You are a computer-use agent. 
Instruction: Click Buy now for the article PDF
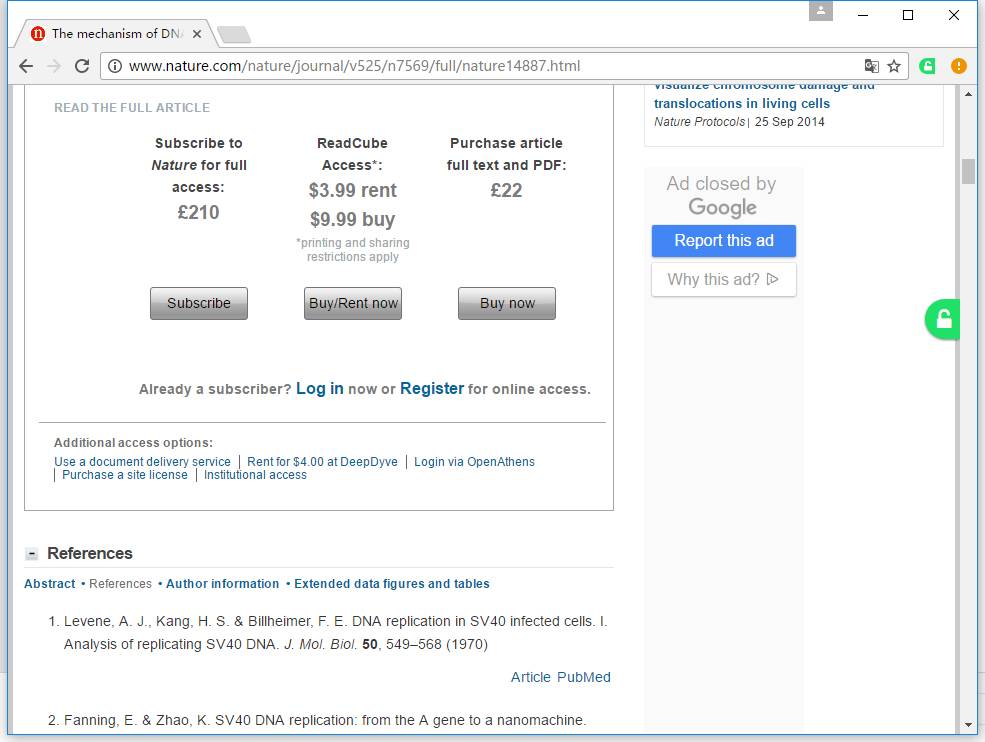tap(507, 303)
